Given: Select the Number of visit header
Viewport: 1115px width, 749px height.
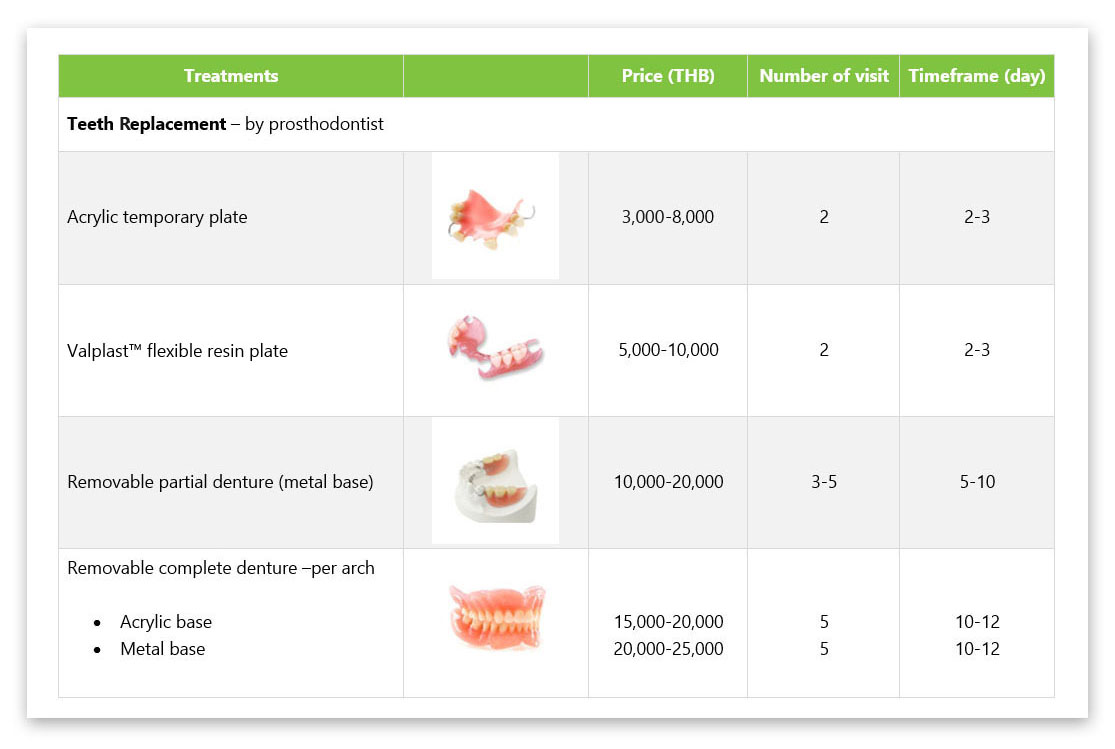Looking at the screenshot, I should pyautogui.click(x=823, y=75).
